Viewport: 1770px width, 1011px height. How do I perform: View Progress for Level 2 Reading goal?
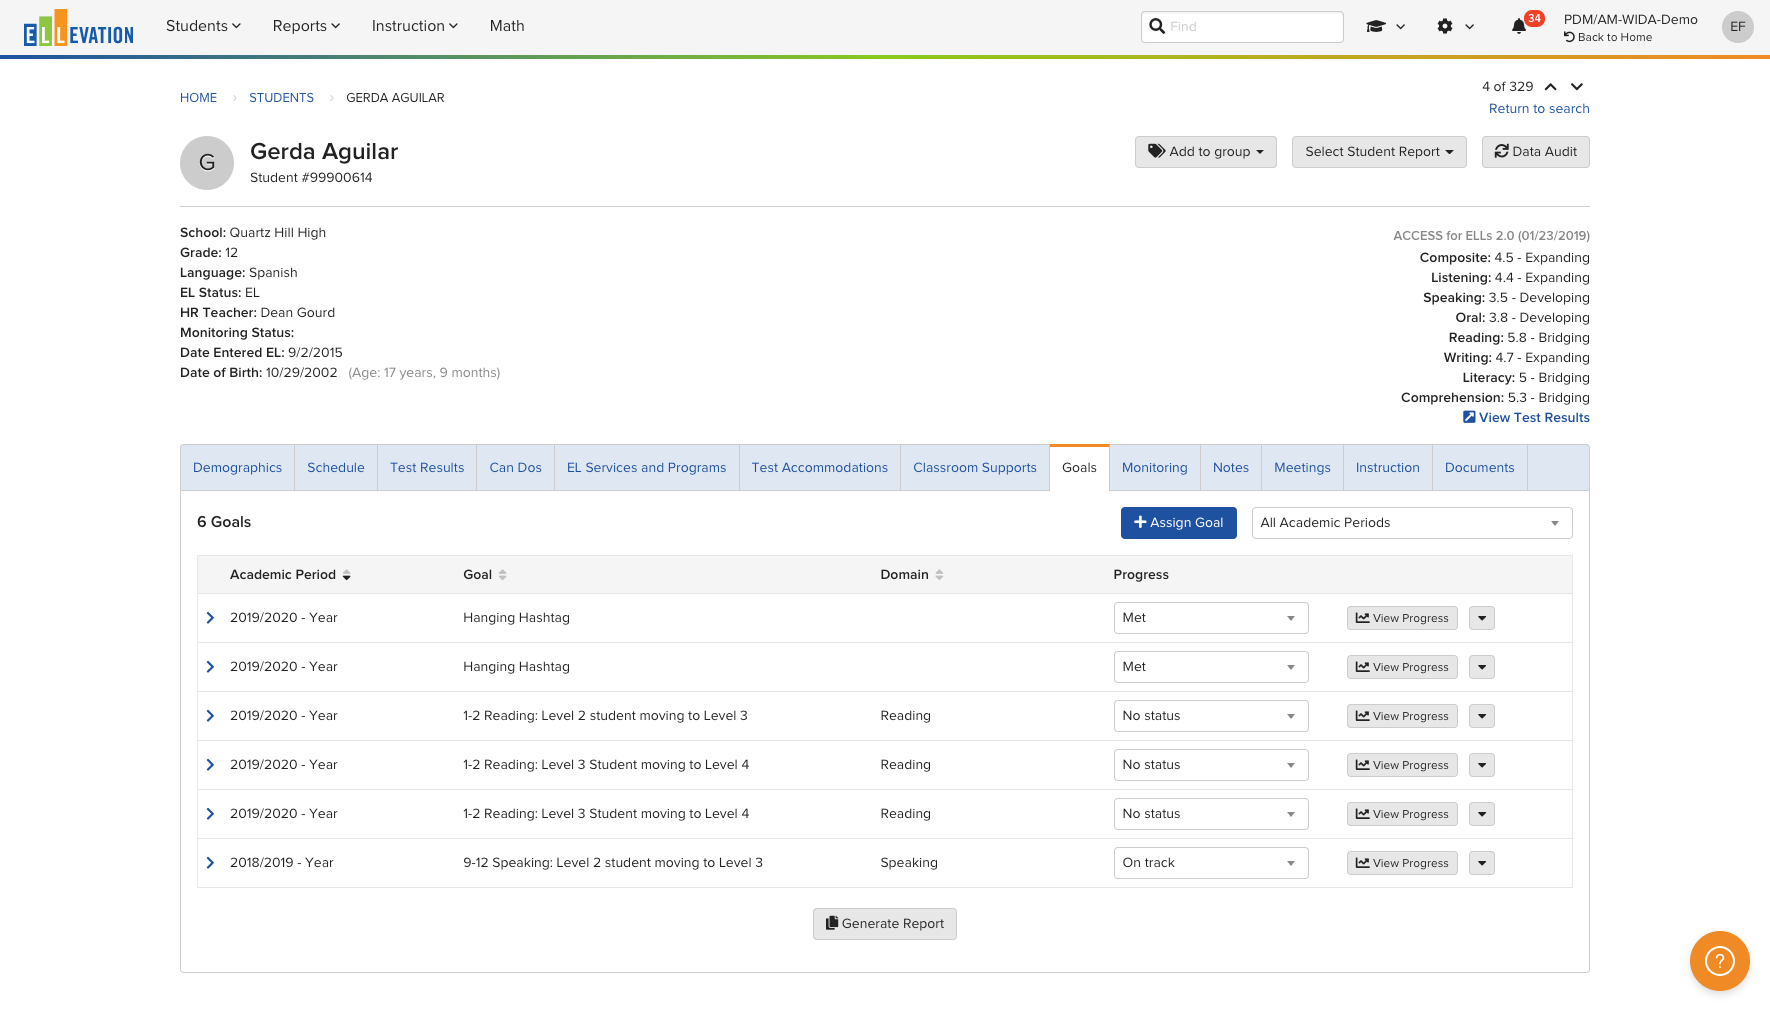[x=1402, y=716]
